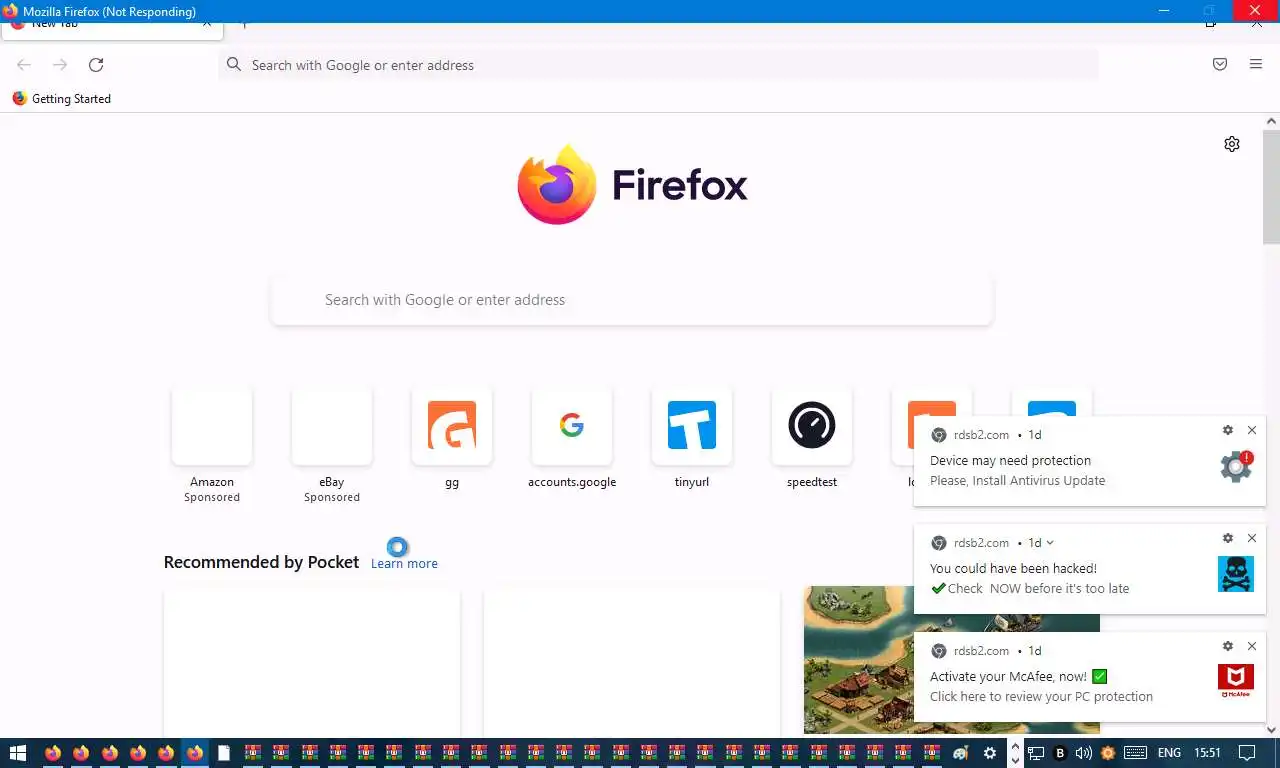Go back using the back arrow
Viewport: 1280px width, 768px height.
tap(24, 65)
